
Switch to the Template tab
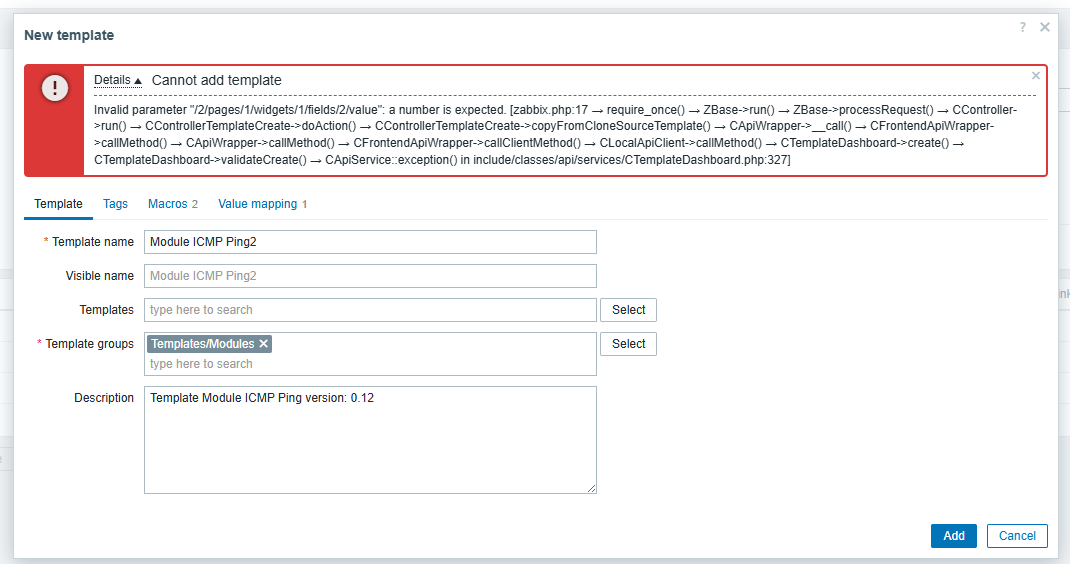pyautogui.click(x=59, y=203)
